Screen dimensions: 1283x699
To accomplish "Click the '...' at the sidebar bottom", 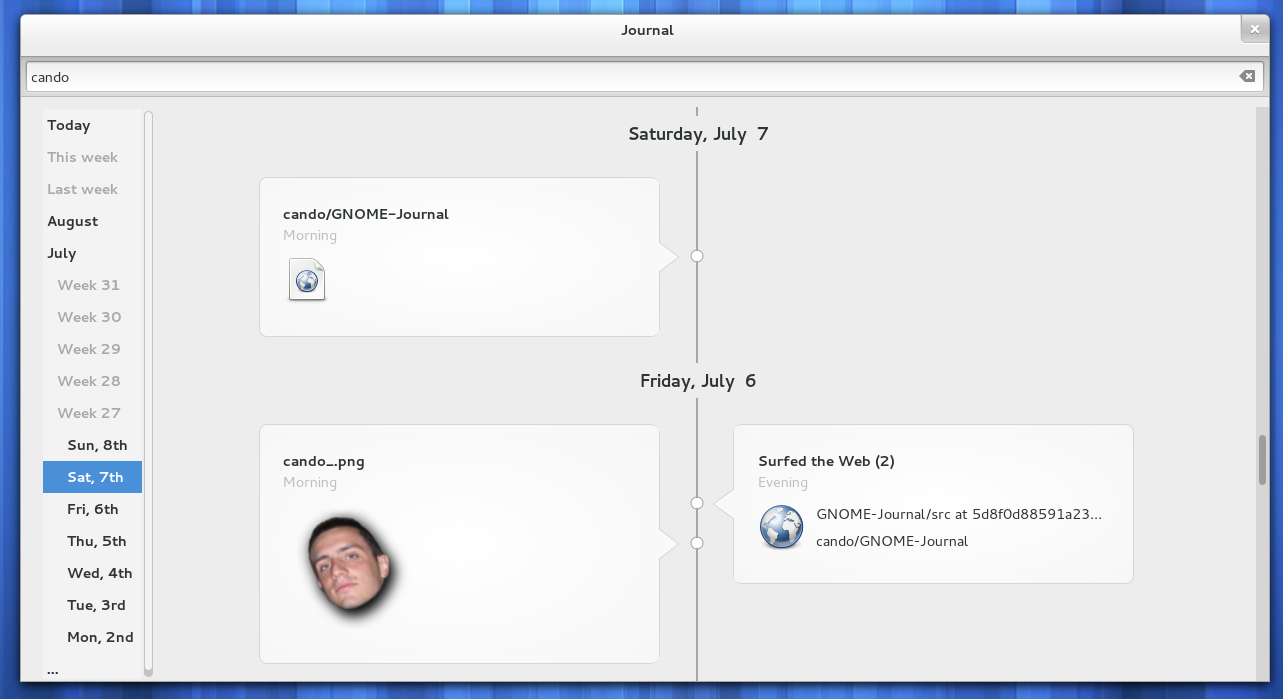I will click(x=53, y=670).
